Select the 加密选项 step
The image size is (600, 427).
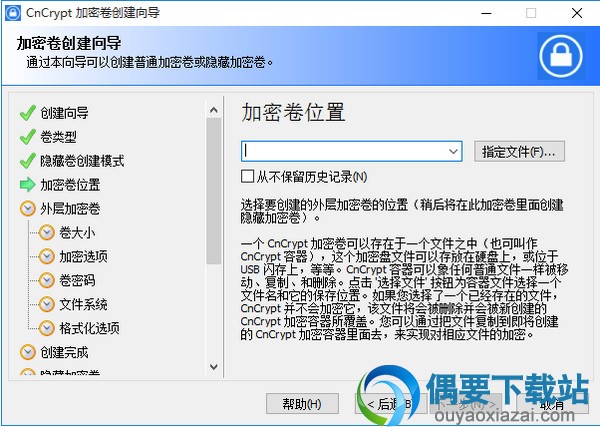coord(83,257)
